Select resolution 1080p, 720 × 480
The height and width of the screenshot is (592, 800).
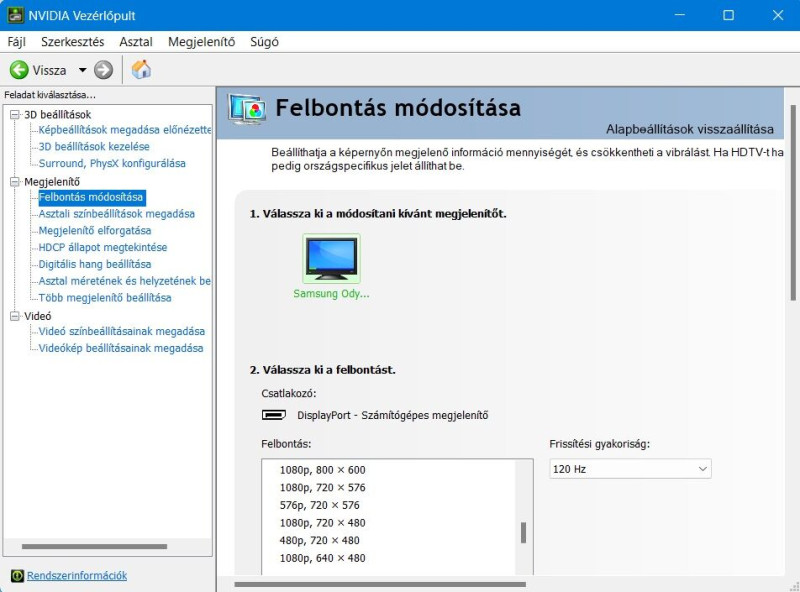coord(322,523)
